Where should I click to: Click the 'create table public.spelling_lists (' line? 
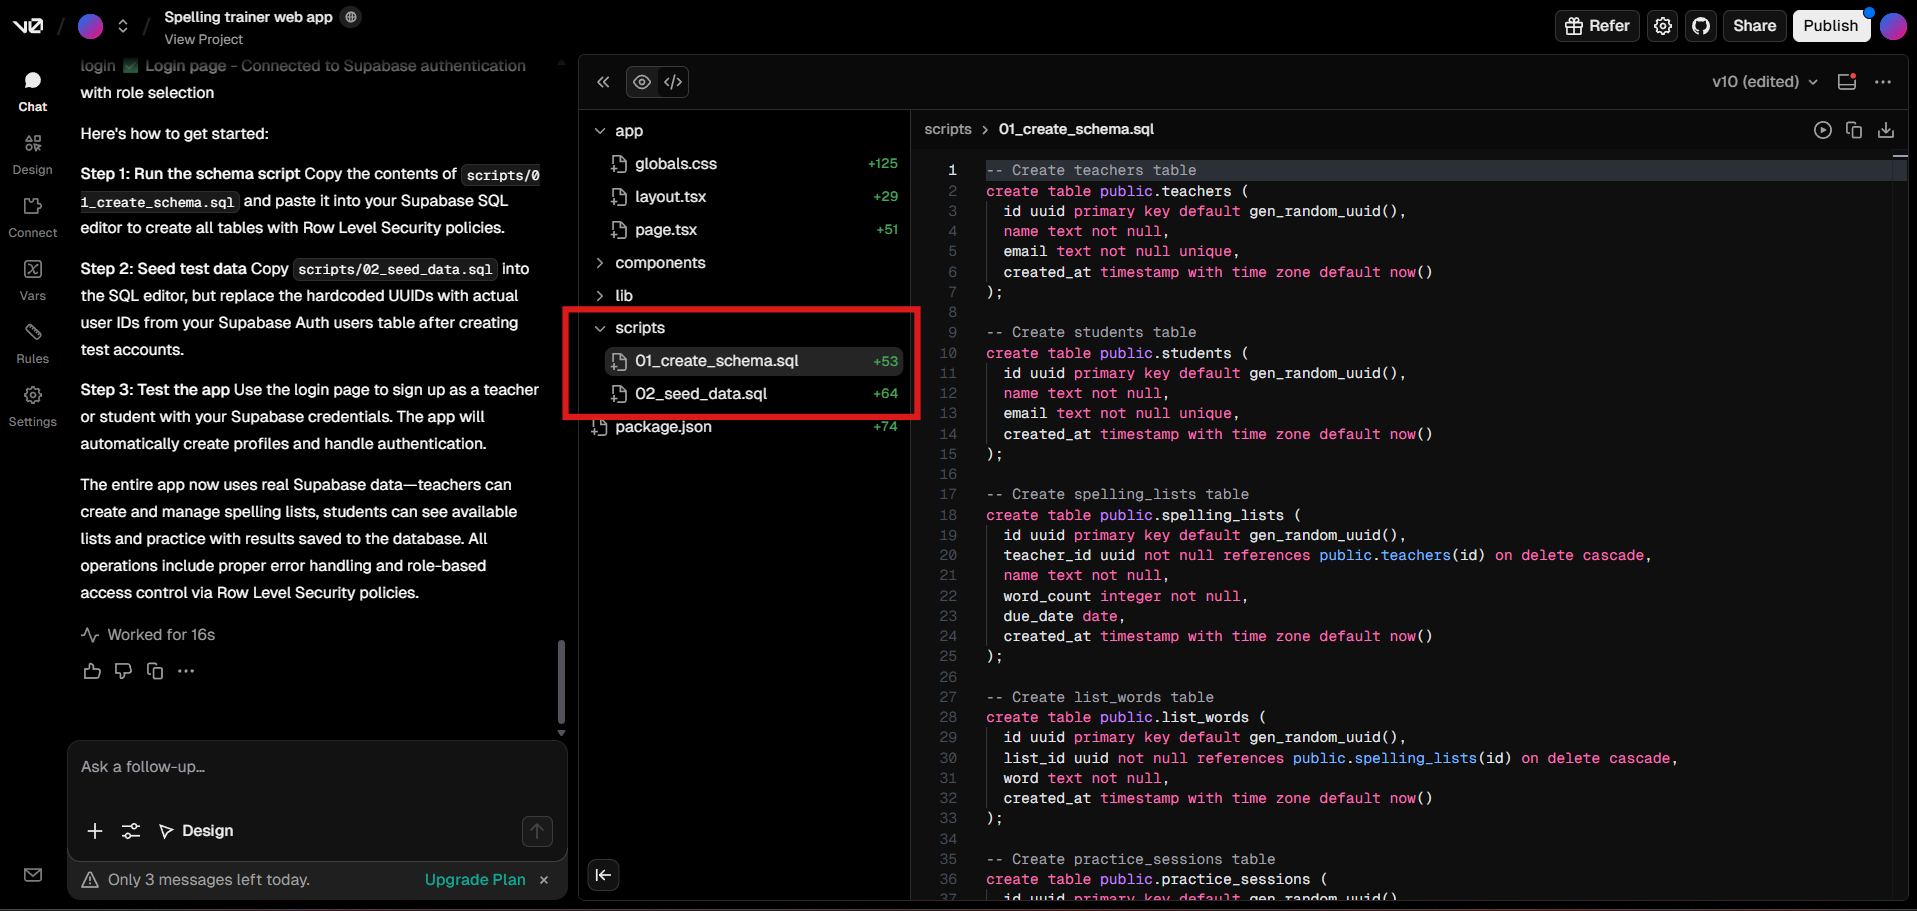(1143, 515)
